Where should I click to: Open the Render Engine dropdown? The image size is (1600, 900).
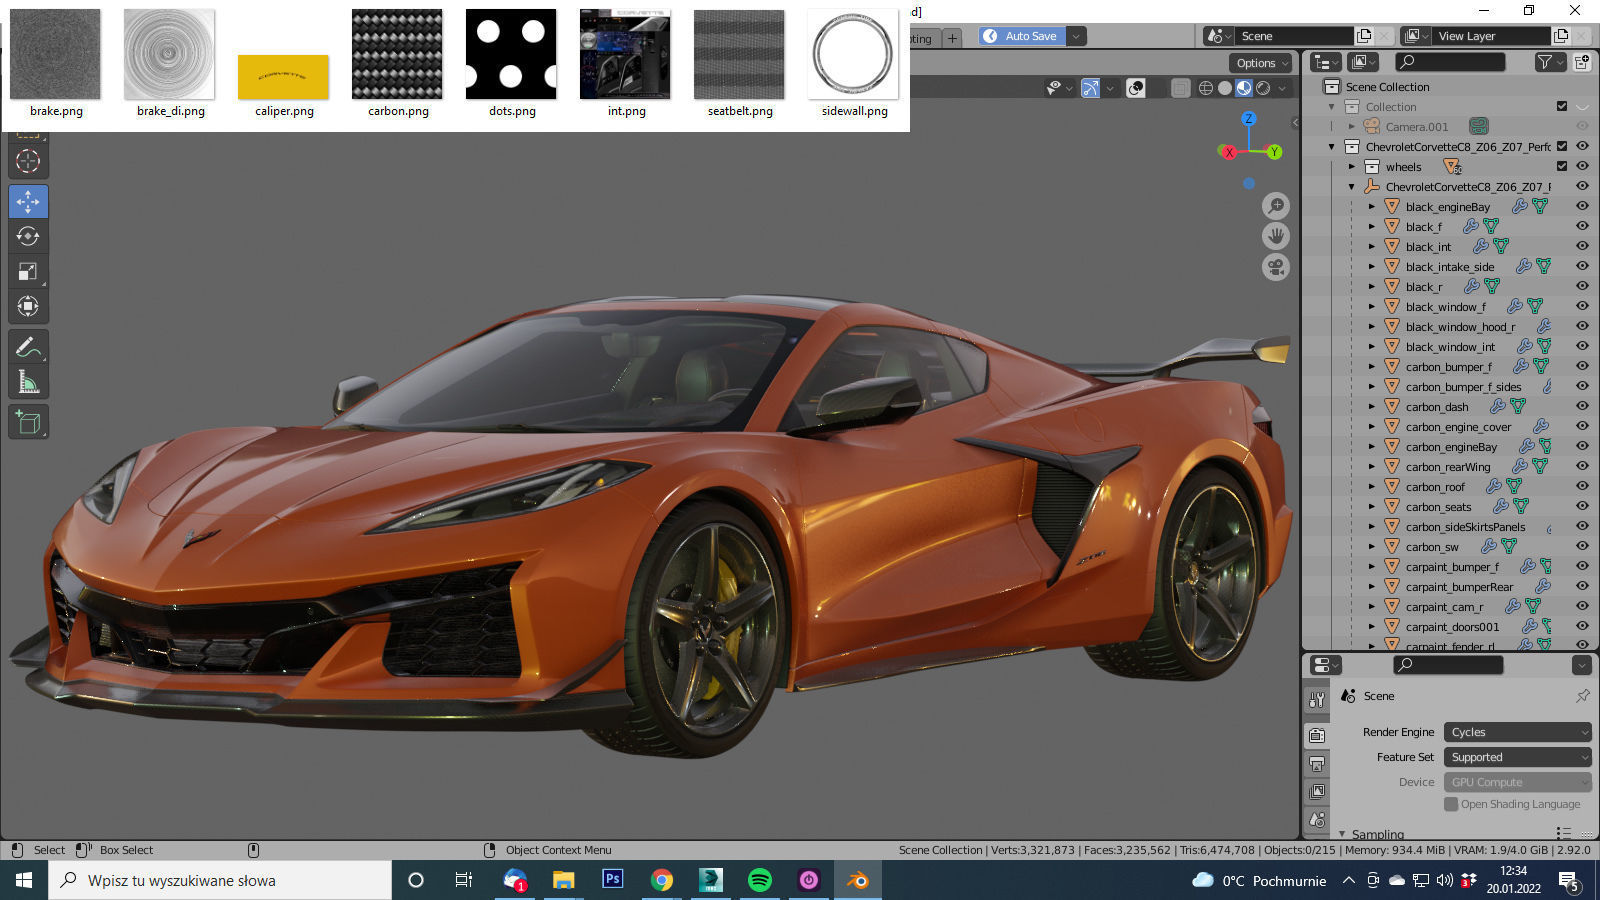point(1518,732)
